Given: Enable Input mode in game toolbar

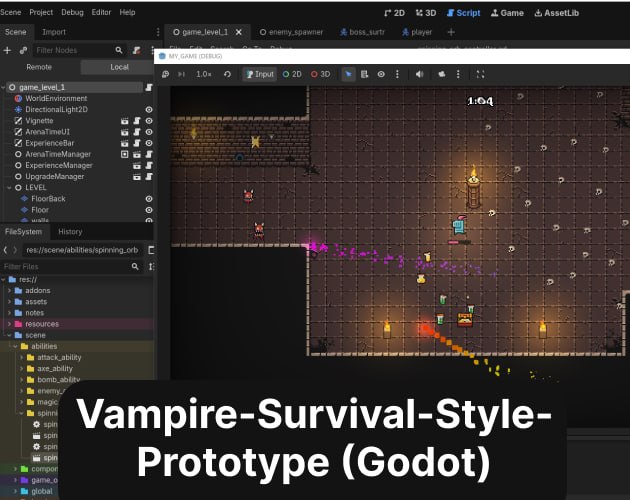Looking at the screenshot, I should (260, 74).
